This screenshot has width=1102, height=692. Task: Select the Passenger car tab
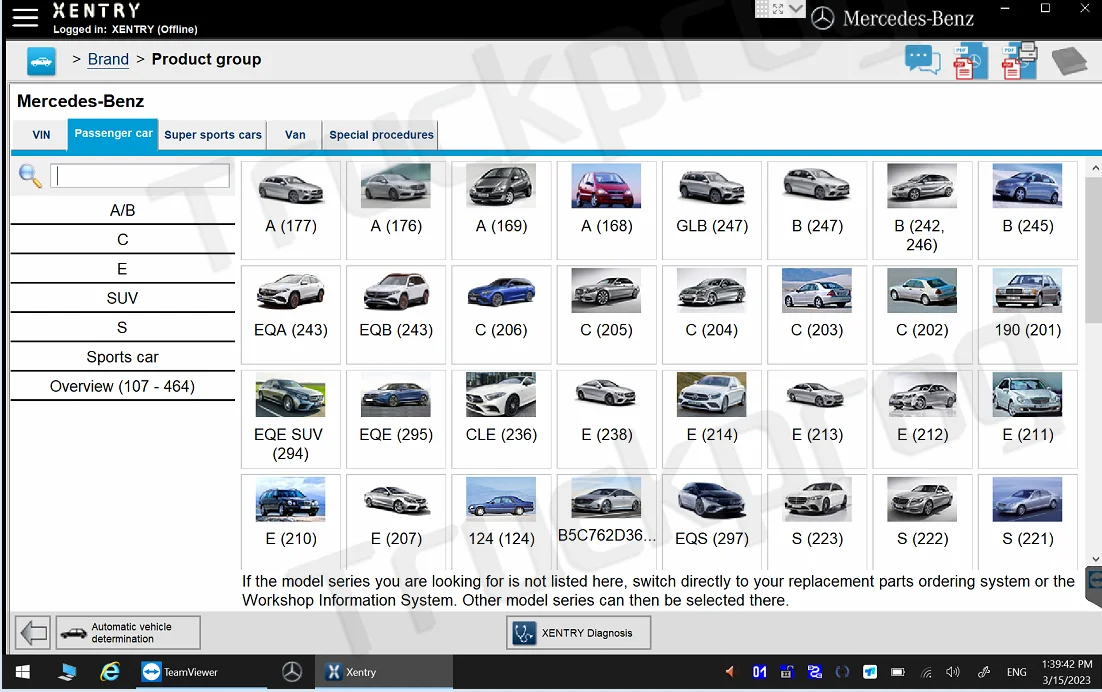coord(113,134)
